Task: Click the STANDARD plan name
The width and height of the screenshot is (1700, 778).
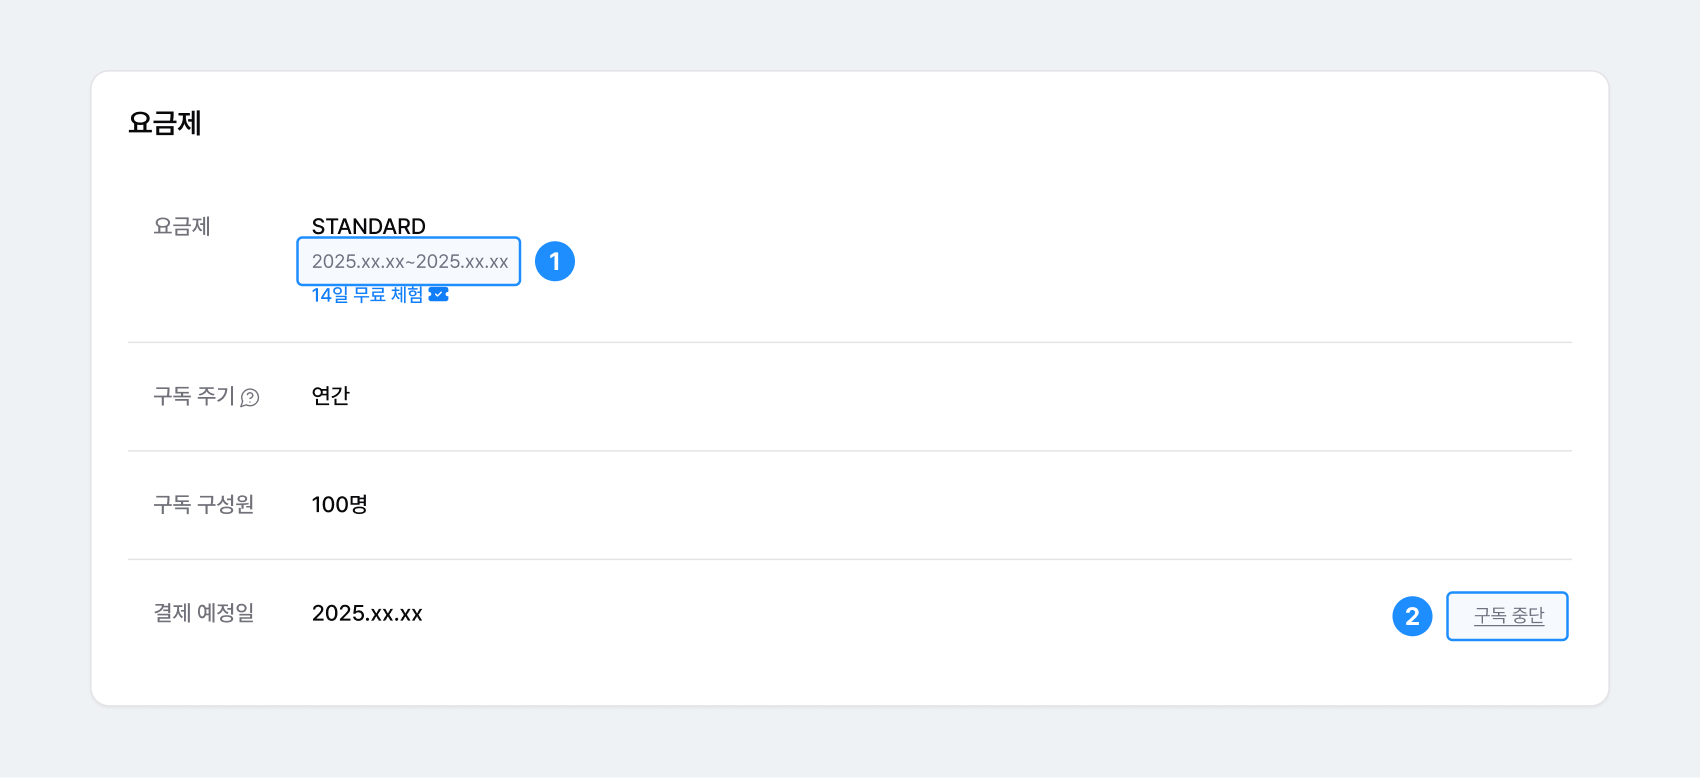Action: pos(369,226)
